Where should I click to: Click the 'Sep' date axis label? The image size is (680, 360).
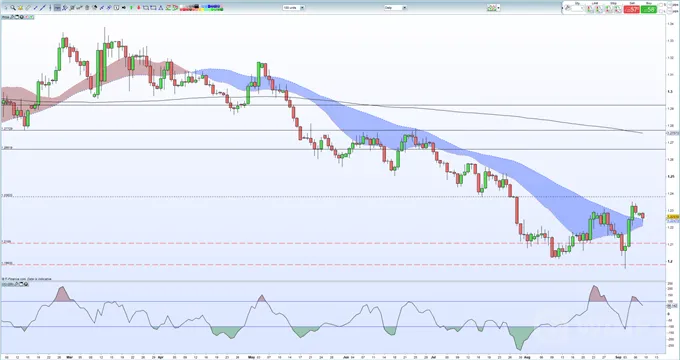pyautogui.click(x=619, y=357)
